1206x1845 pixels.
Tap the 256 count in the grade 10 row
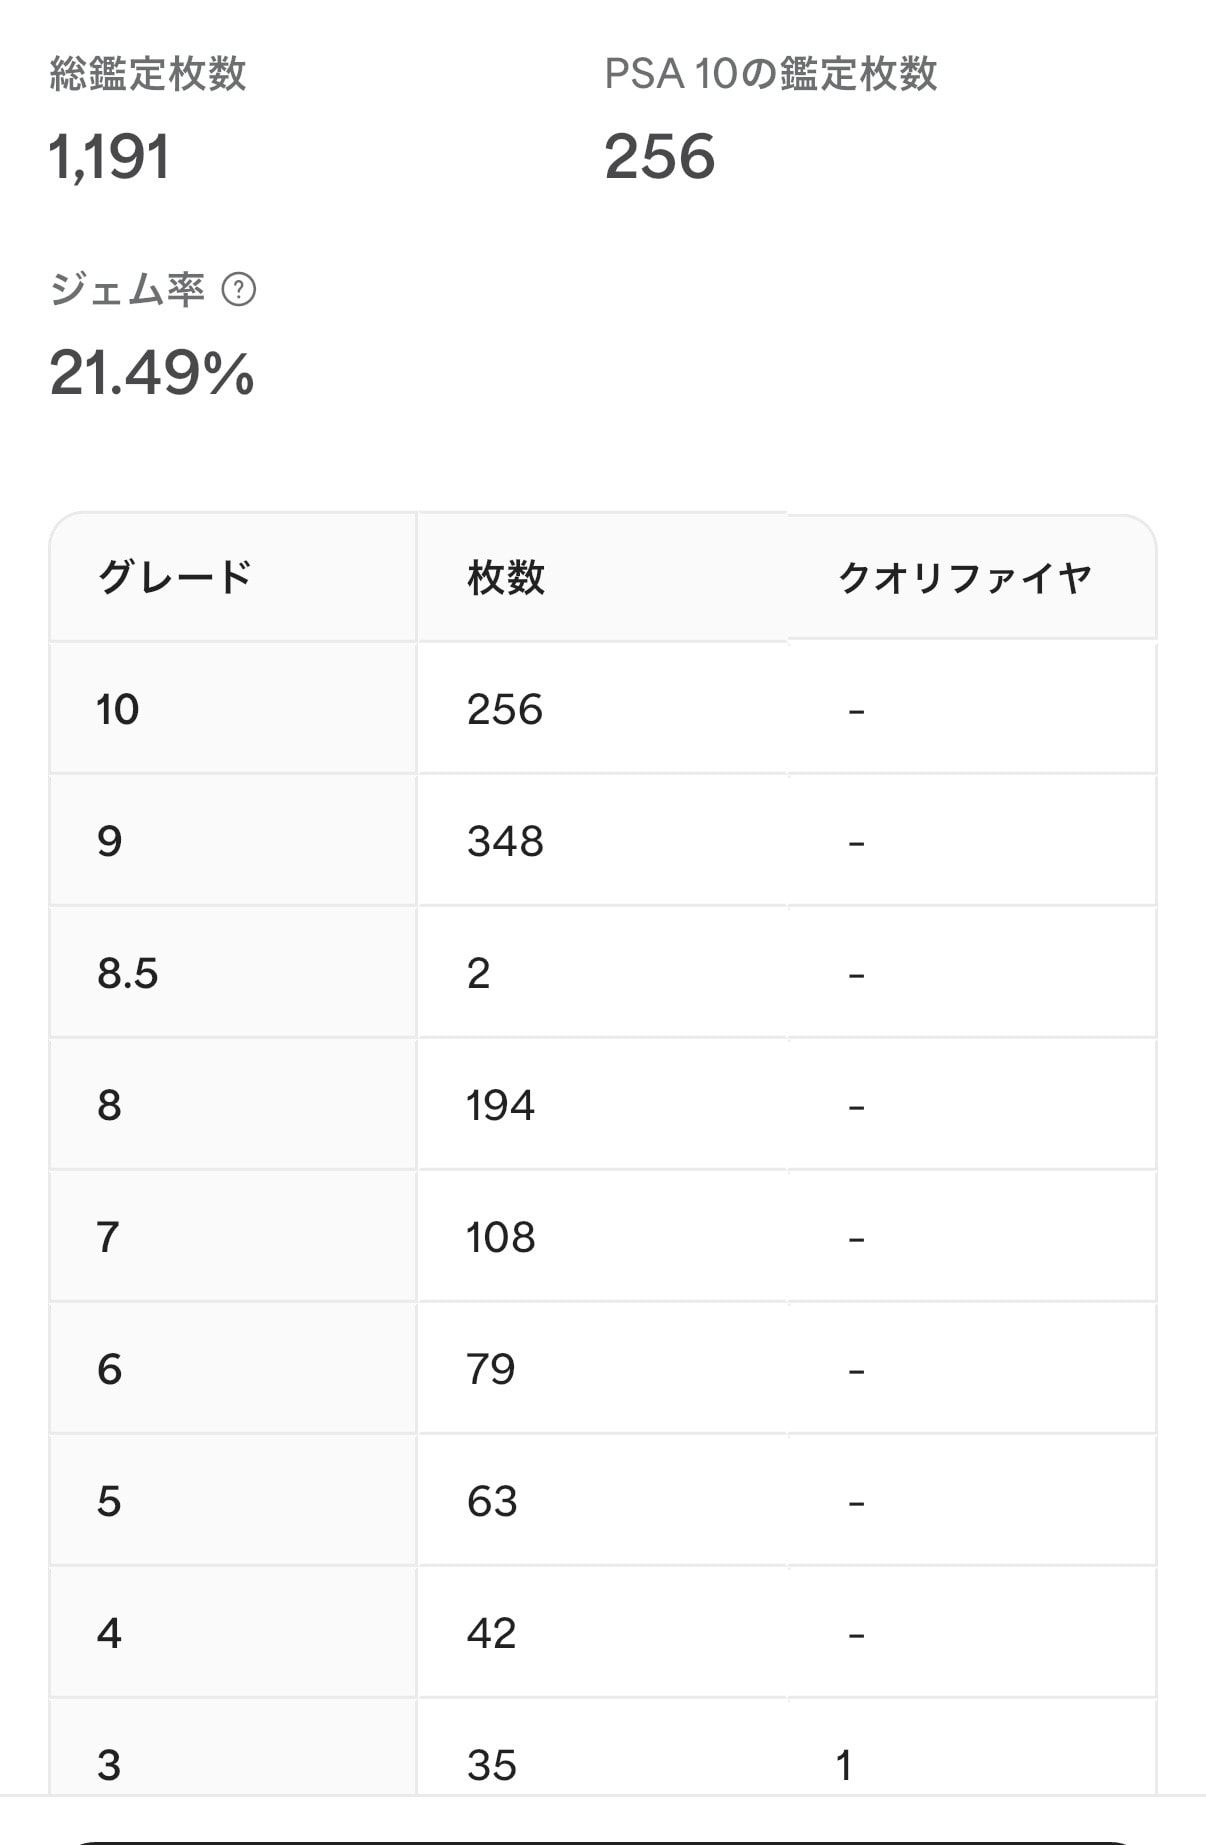click(x=505, y=710)
